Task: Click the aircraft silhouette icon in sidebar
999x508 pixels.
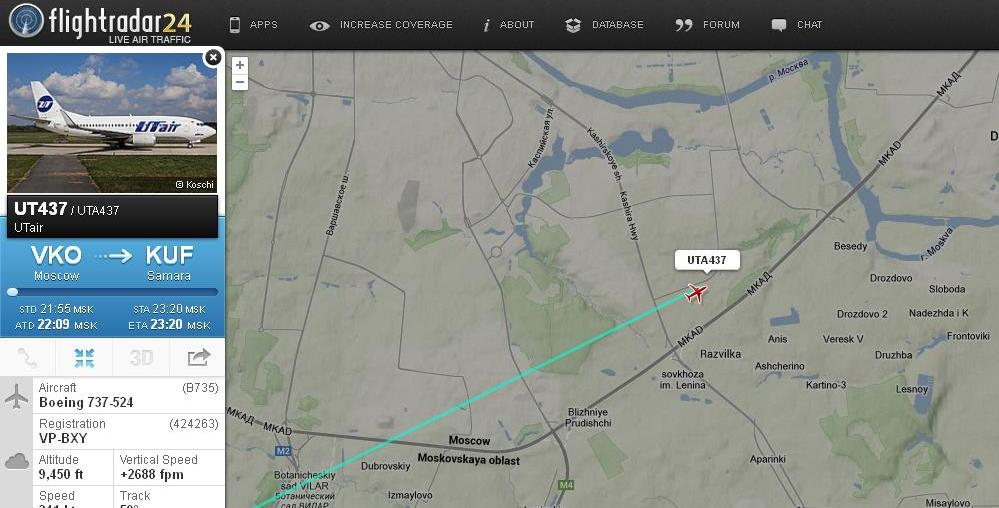Action: [x=17, y=396]
